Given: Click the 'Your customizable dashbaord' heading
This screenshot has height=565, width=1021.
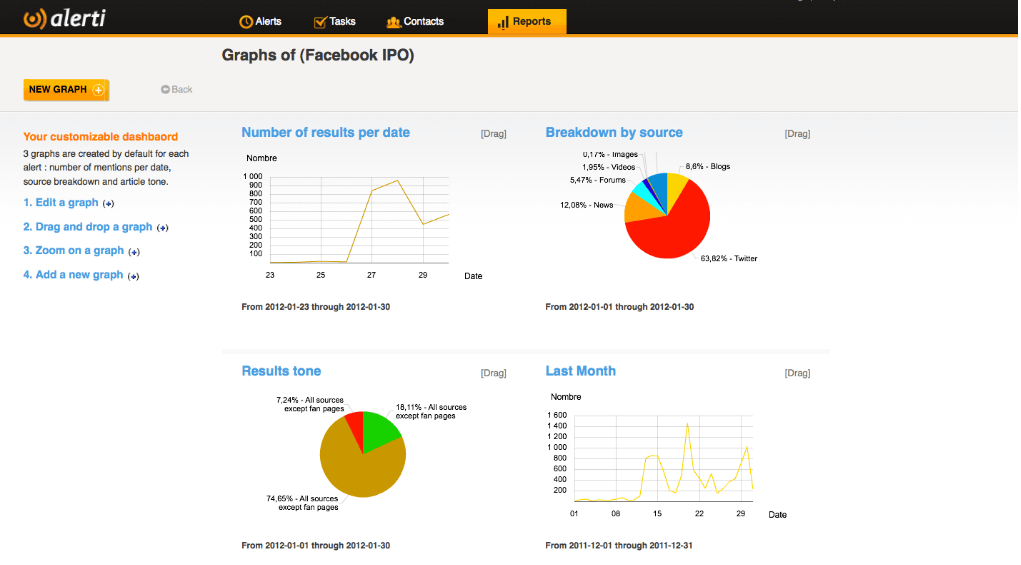Looking at the screenshot, I should (x=100, y=137).
